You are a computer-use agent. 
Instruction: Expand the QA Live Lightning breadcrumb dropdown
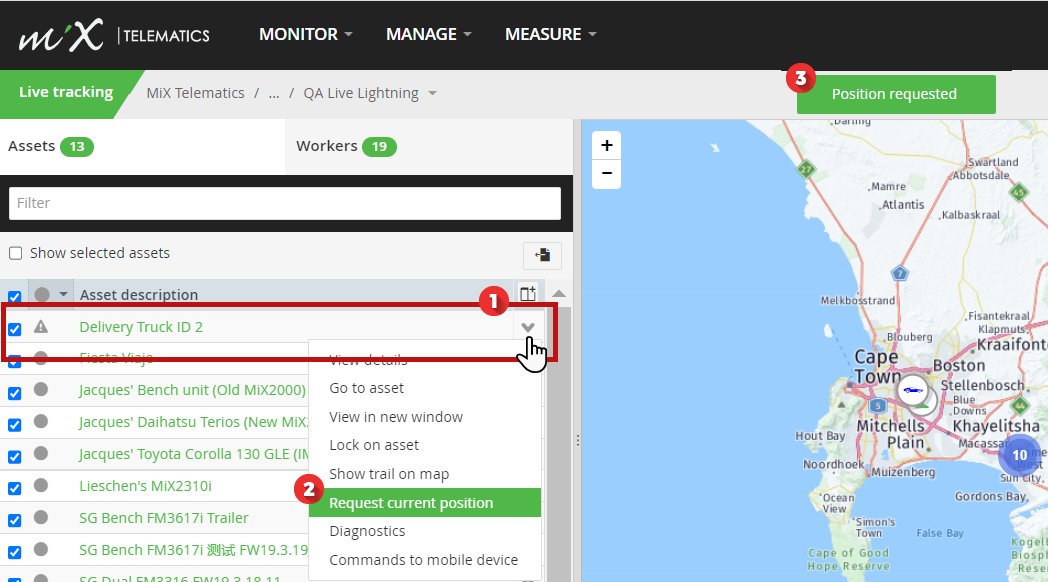pos(432,93)
